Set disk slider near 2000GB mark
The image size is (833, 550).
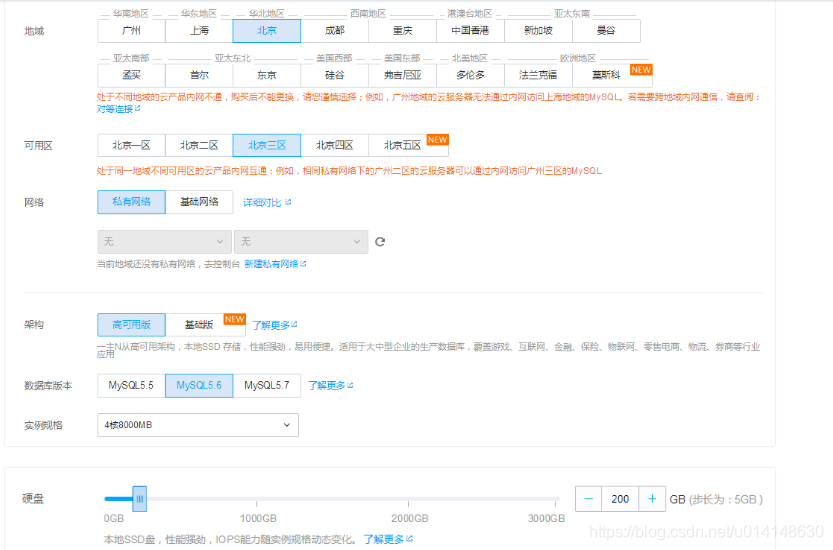pyautogui.click(x=409, y=499)
